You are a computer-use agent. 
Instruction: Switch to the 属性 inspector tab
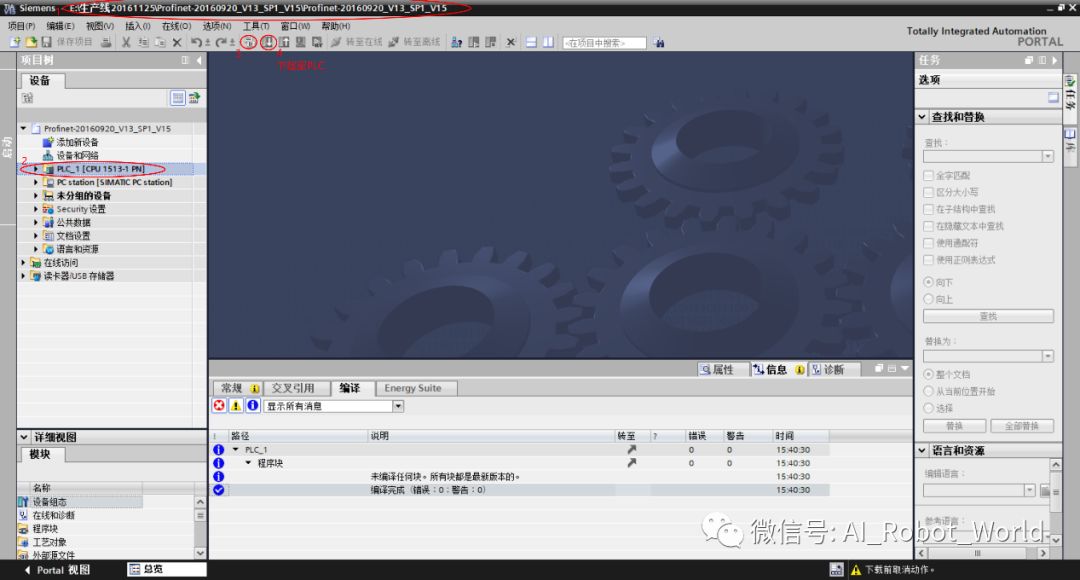point(723,369)
